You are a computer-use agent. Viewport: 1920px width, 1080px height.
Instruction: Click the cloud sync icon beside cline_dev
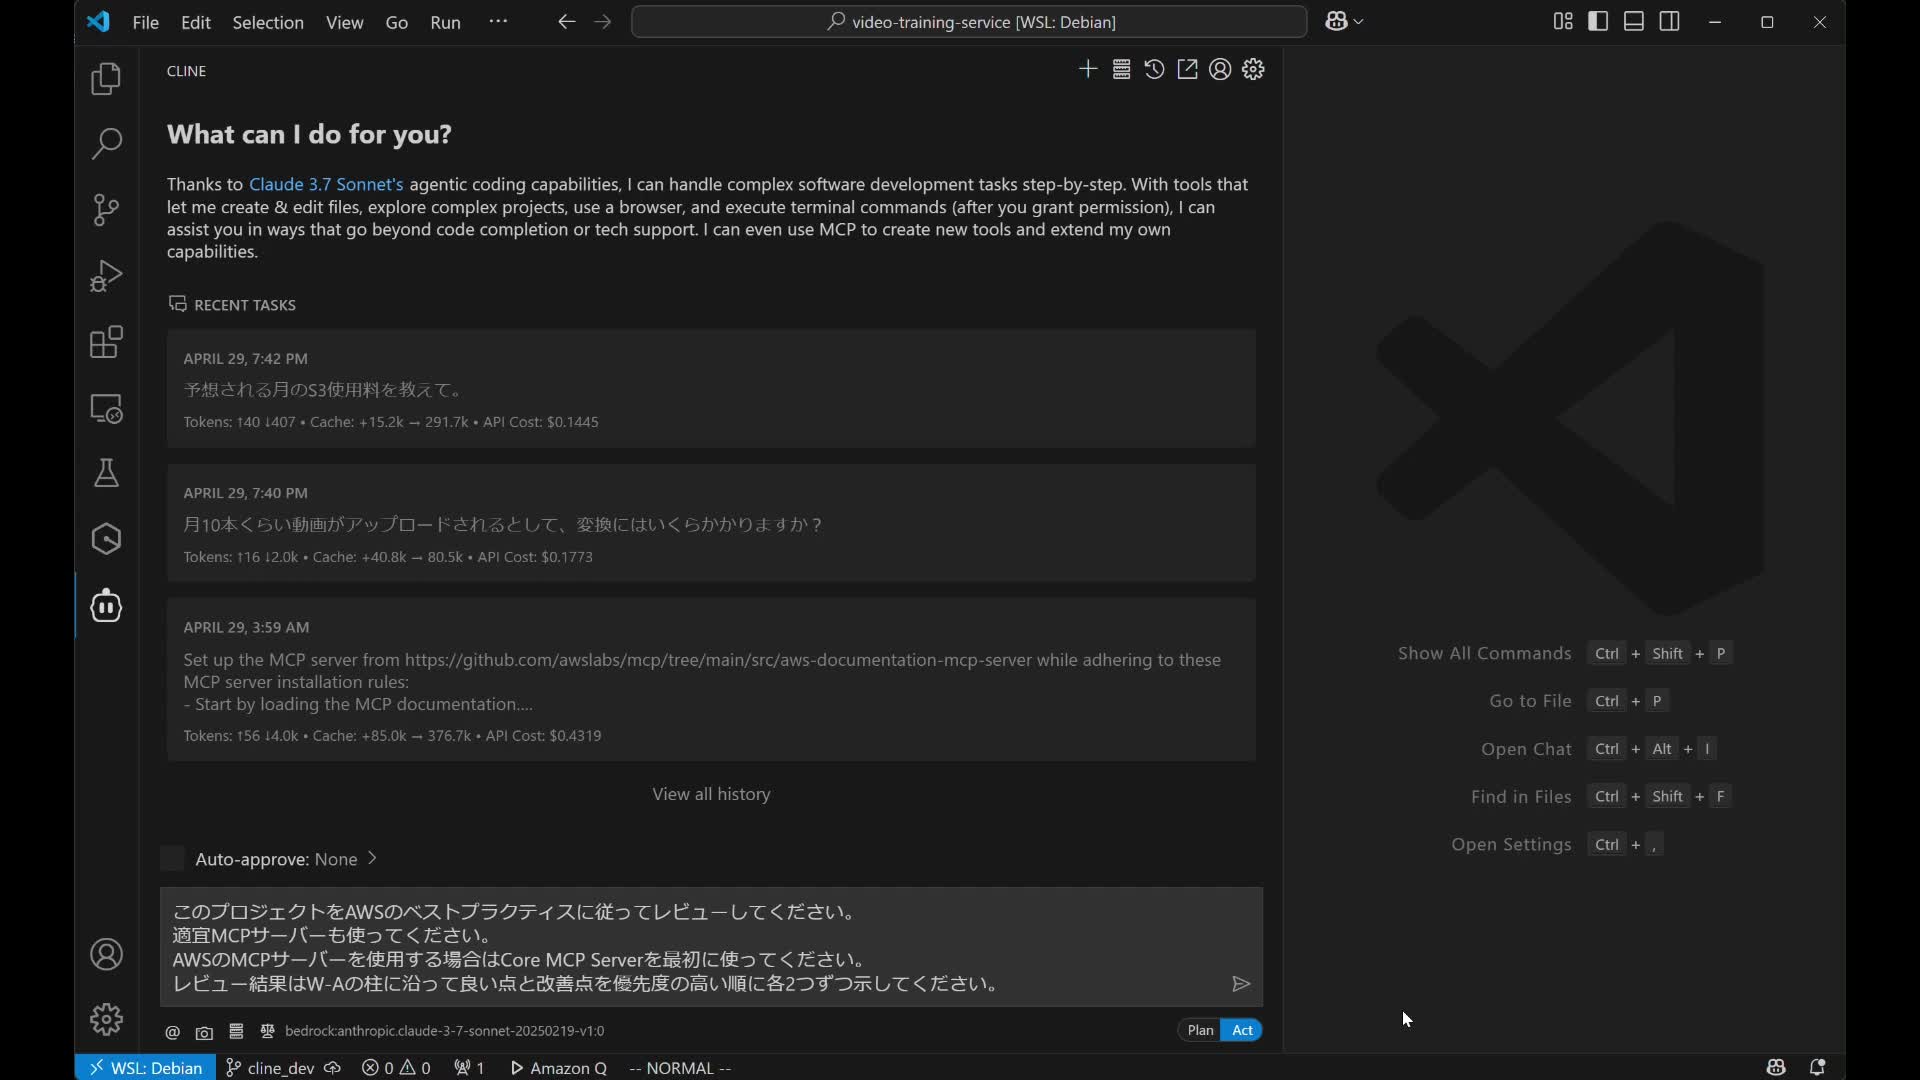pyautogui.click(x=332, y=1068)
